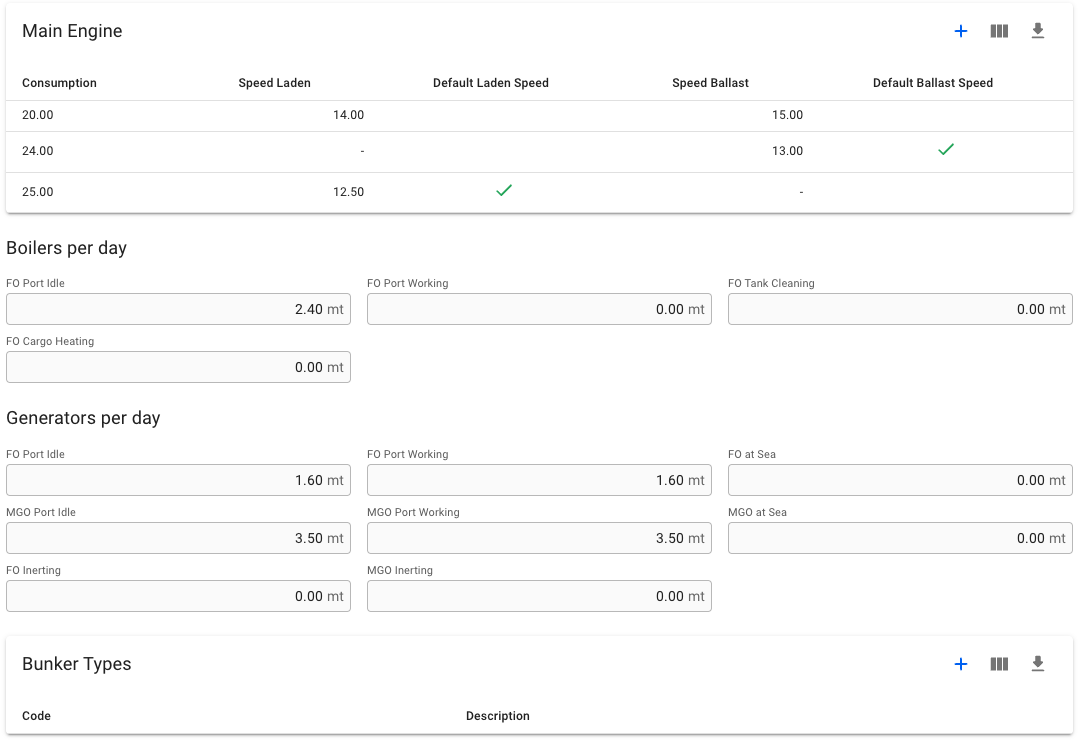The height and width of the screenshot is (747, 1081).
Task: Sort rows by Speed Ballast column
Action: click(x=710, y=83)
